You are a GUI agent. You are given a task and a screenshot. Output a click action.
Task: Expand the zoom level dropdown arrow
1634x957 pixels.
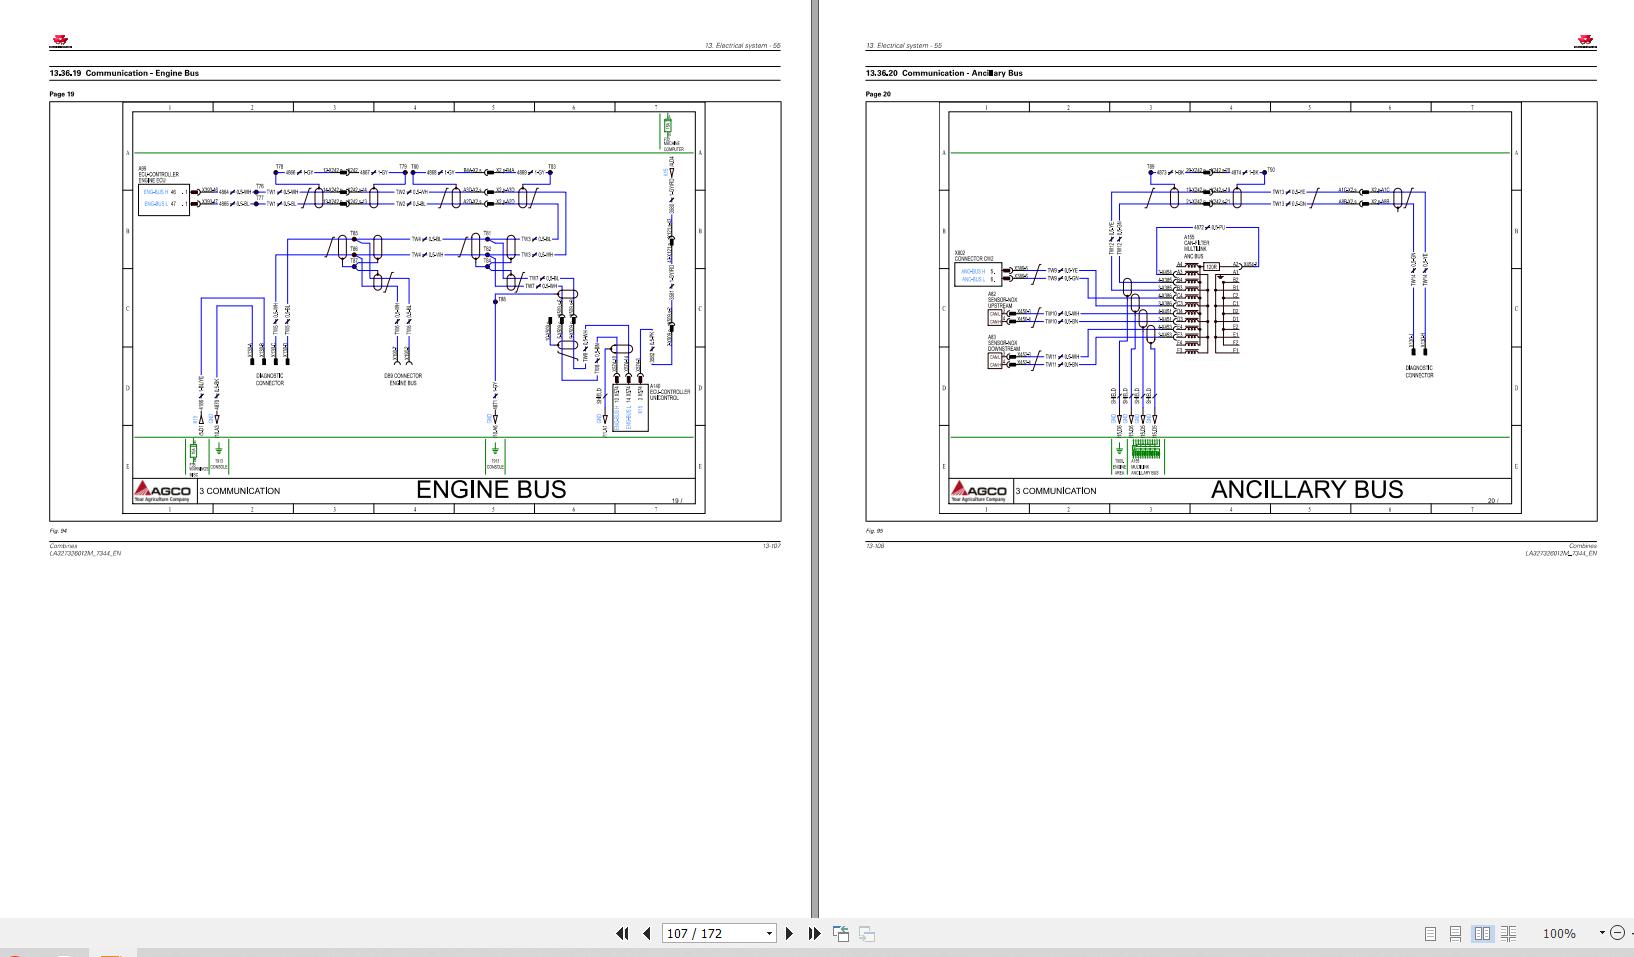click(1601, 933)
